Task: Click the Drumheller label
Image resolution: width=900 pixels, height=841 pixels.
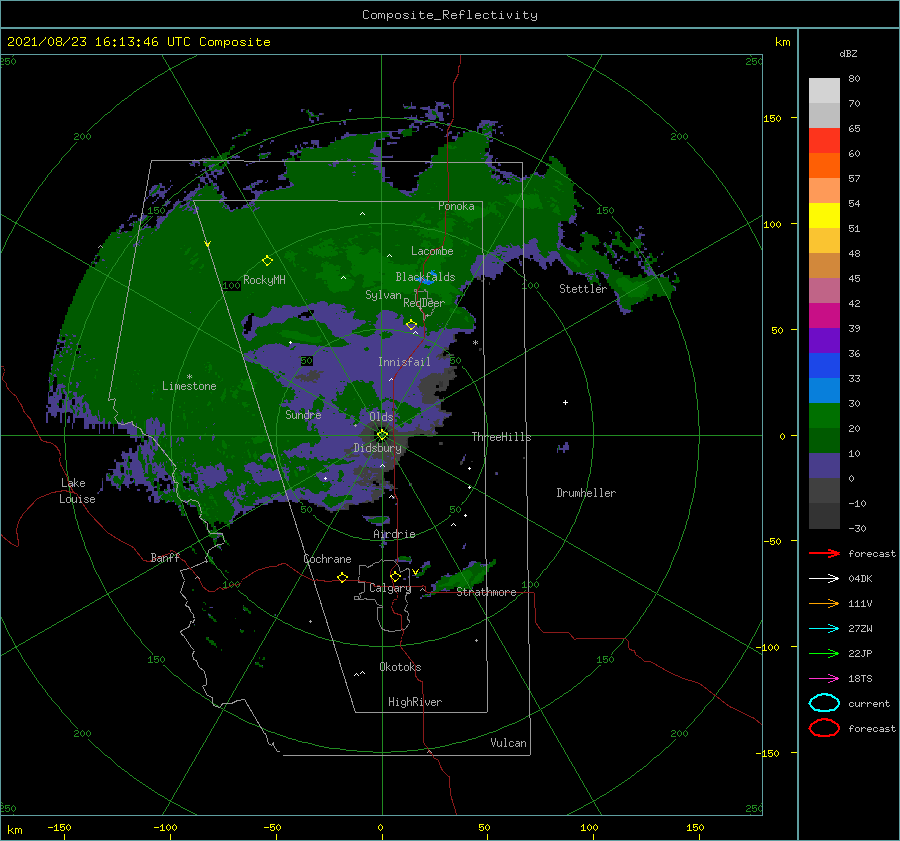Action: point(586,493)
